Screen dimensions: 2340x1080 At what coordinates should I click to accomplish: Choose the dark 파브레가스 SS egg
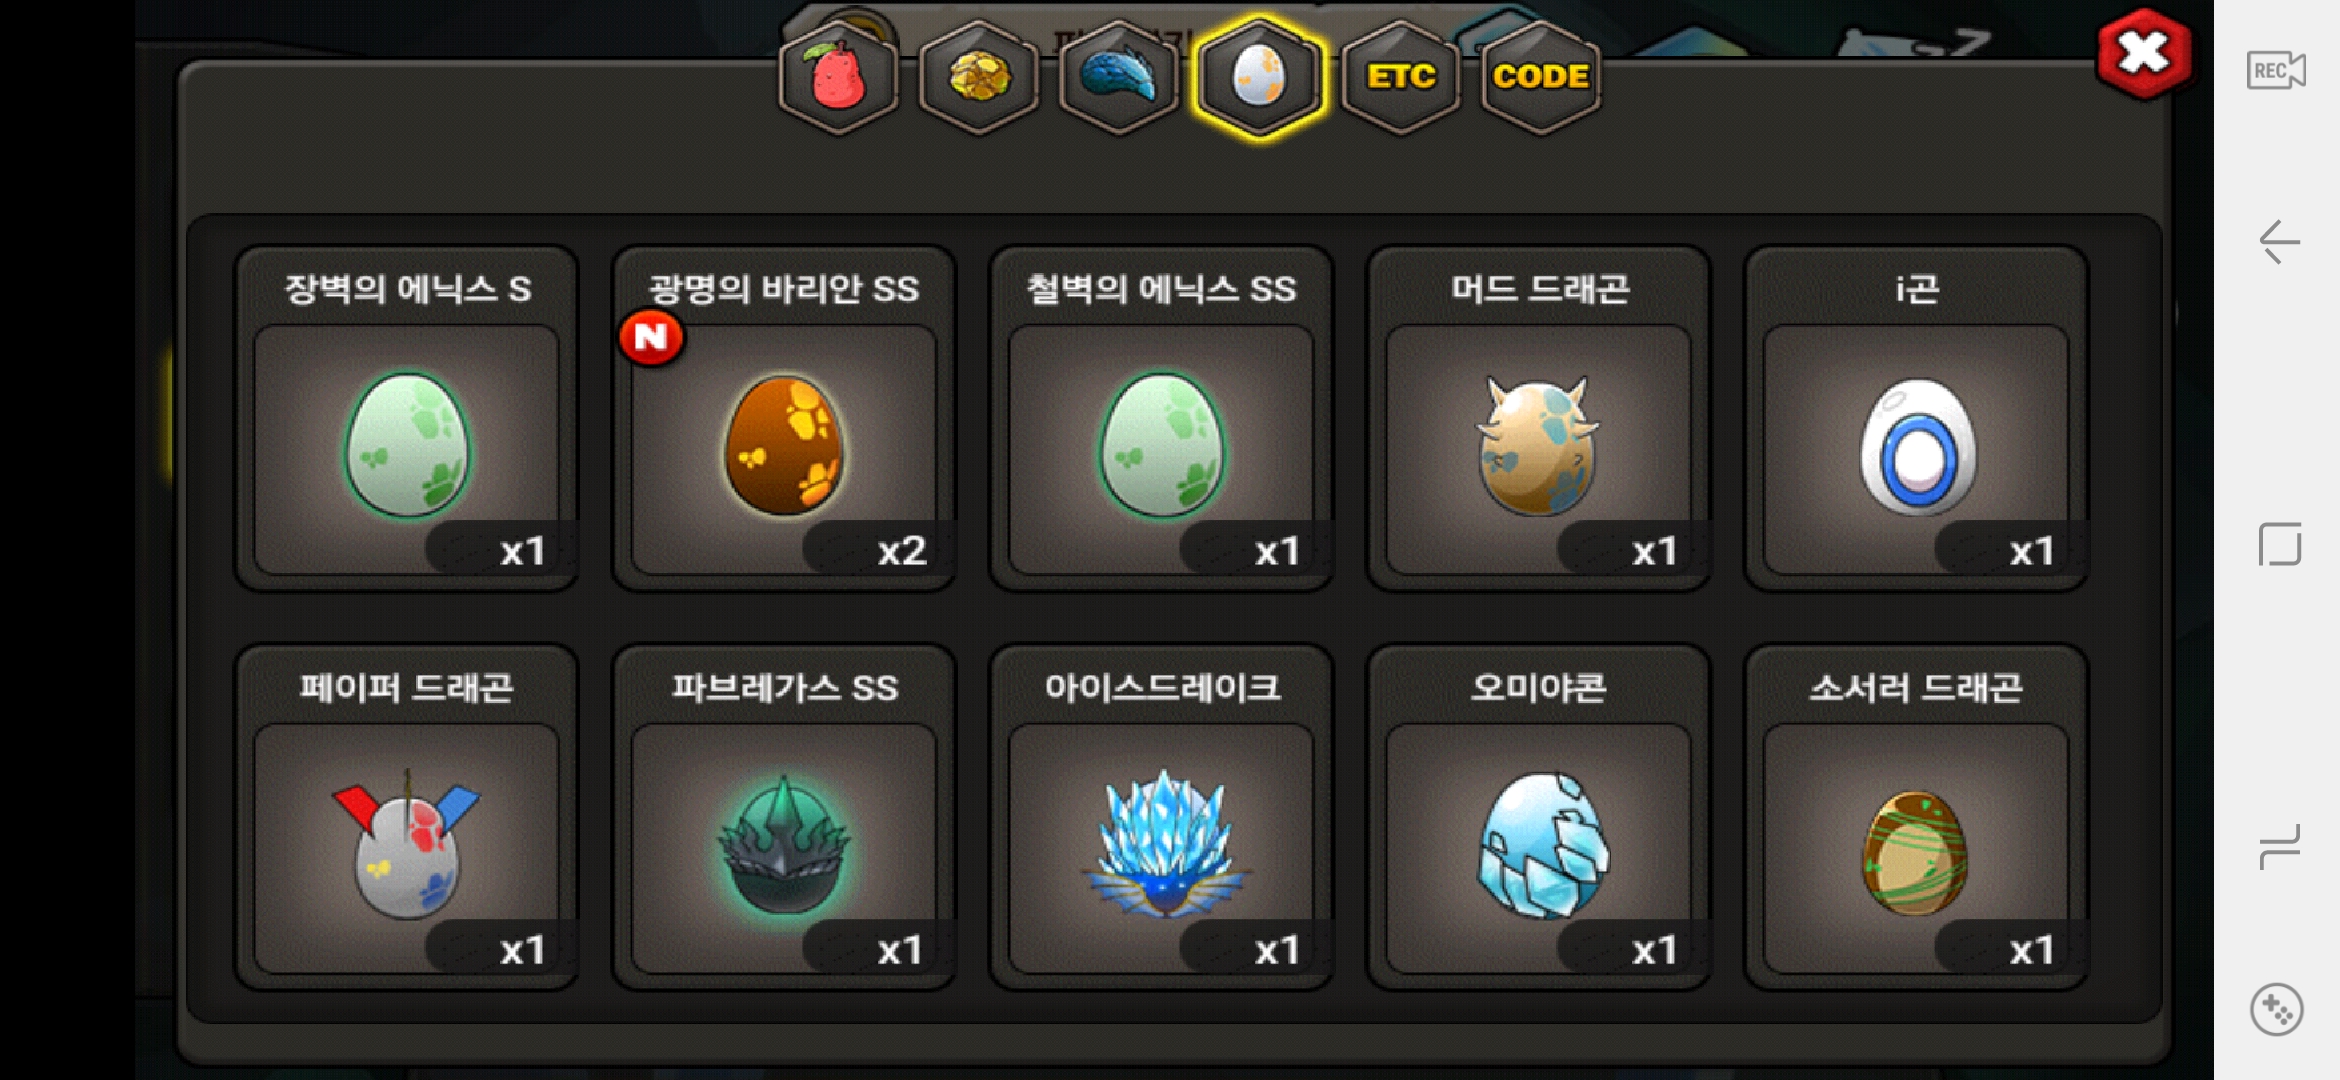[784, 817]
